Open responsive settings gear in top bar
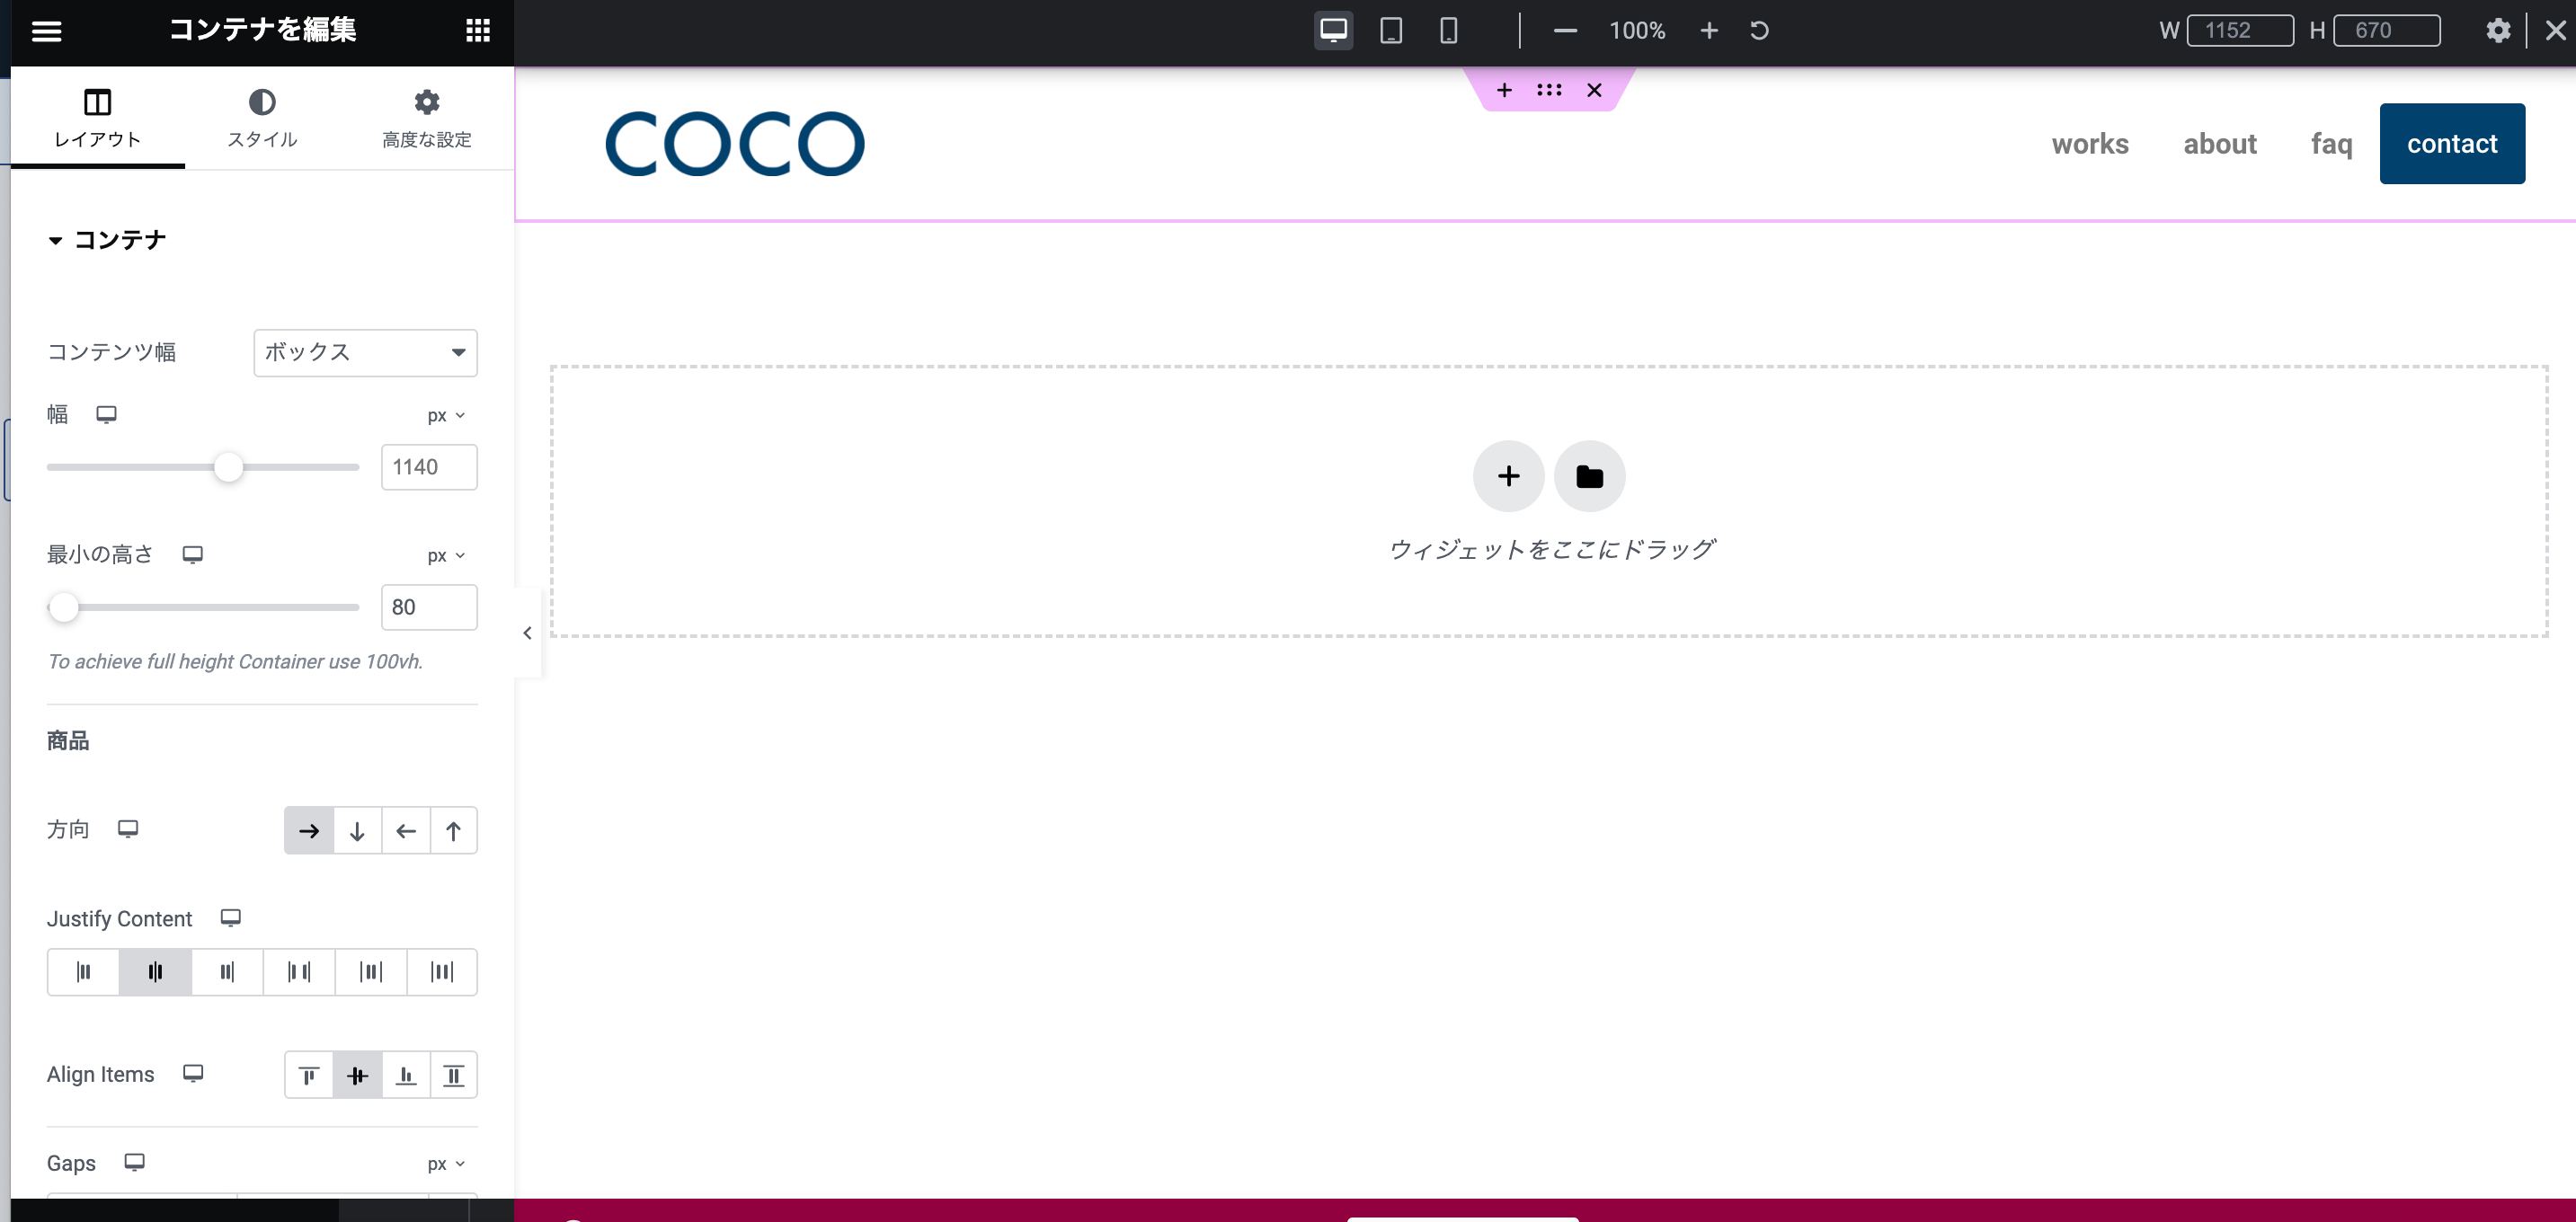 pos(2498,31)
